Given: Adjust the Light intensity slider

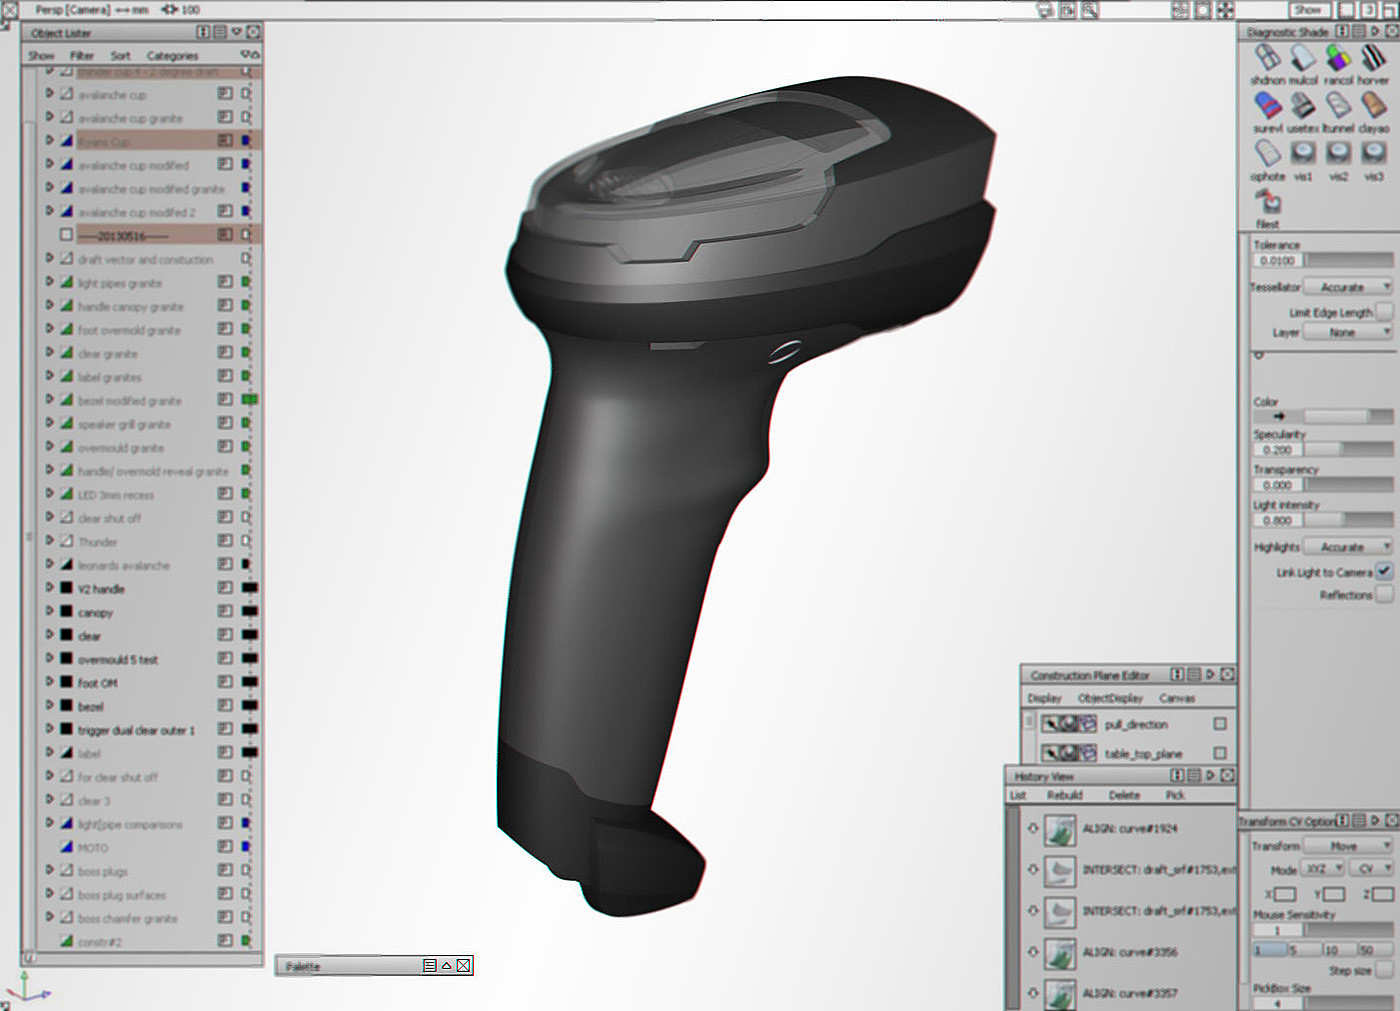Looking at the screenshot, I should pos(1348,520).
